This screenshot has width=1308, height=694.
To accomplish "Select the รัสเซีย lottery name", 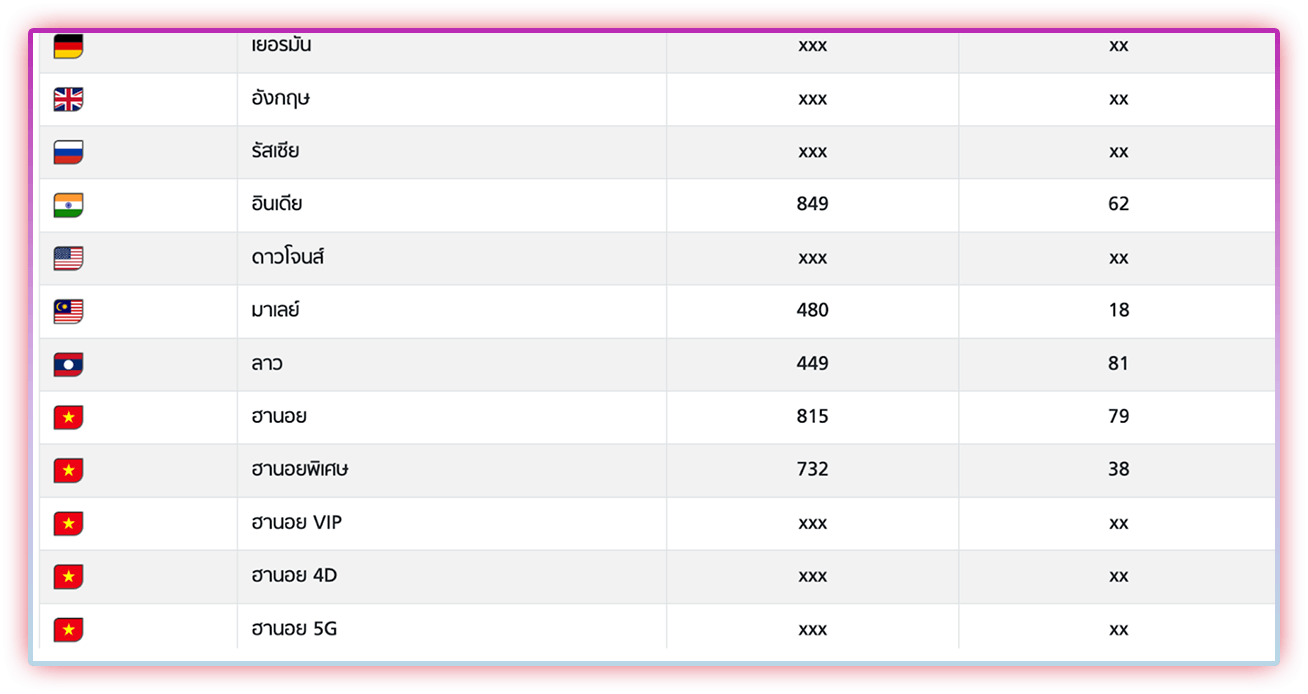I will pos(275,151).
